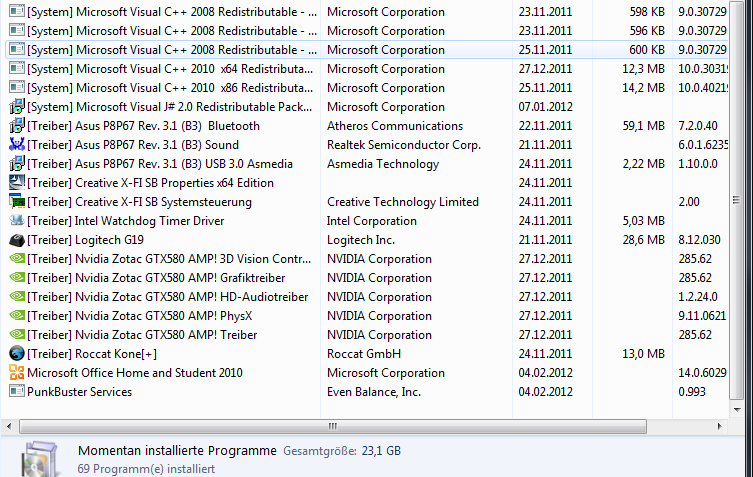Select '[Treiber] Logitech G19' program name
This screenshot has width=753, height=477.
click(x=85, y=240)
